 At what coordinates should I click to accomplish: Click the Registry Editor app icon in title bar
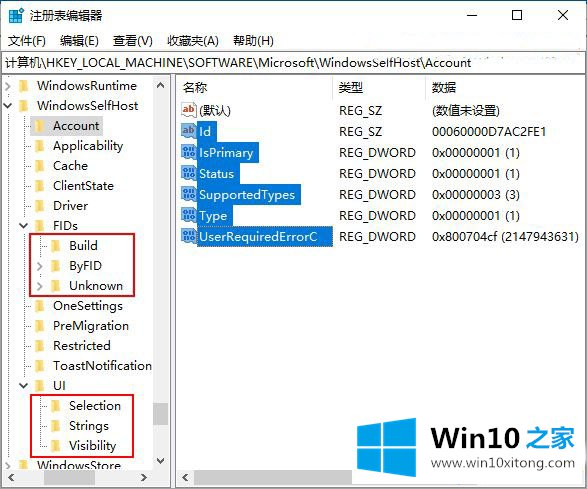[x=16, y=16]
